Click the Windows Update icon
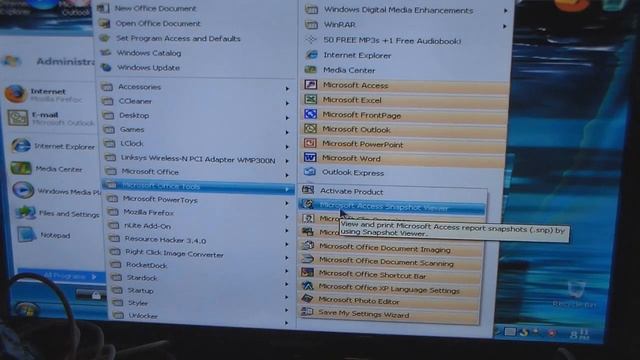 (106, 67)
